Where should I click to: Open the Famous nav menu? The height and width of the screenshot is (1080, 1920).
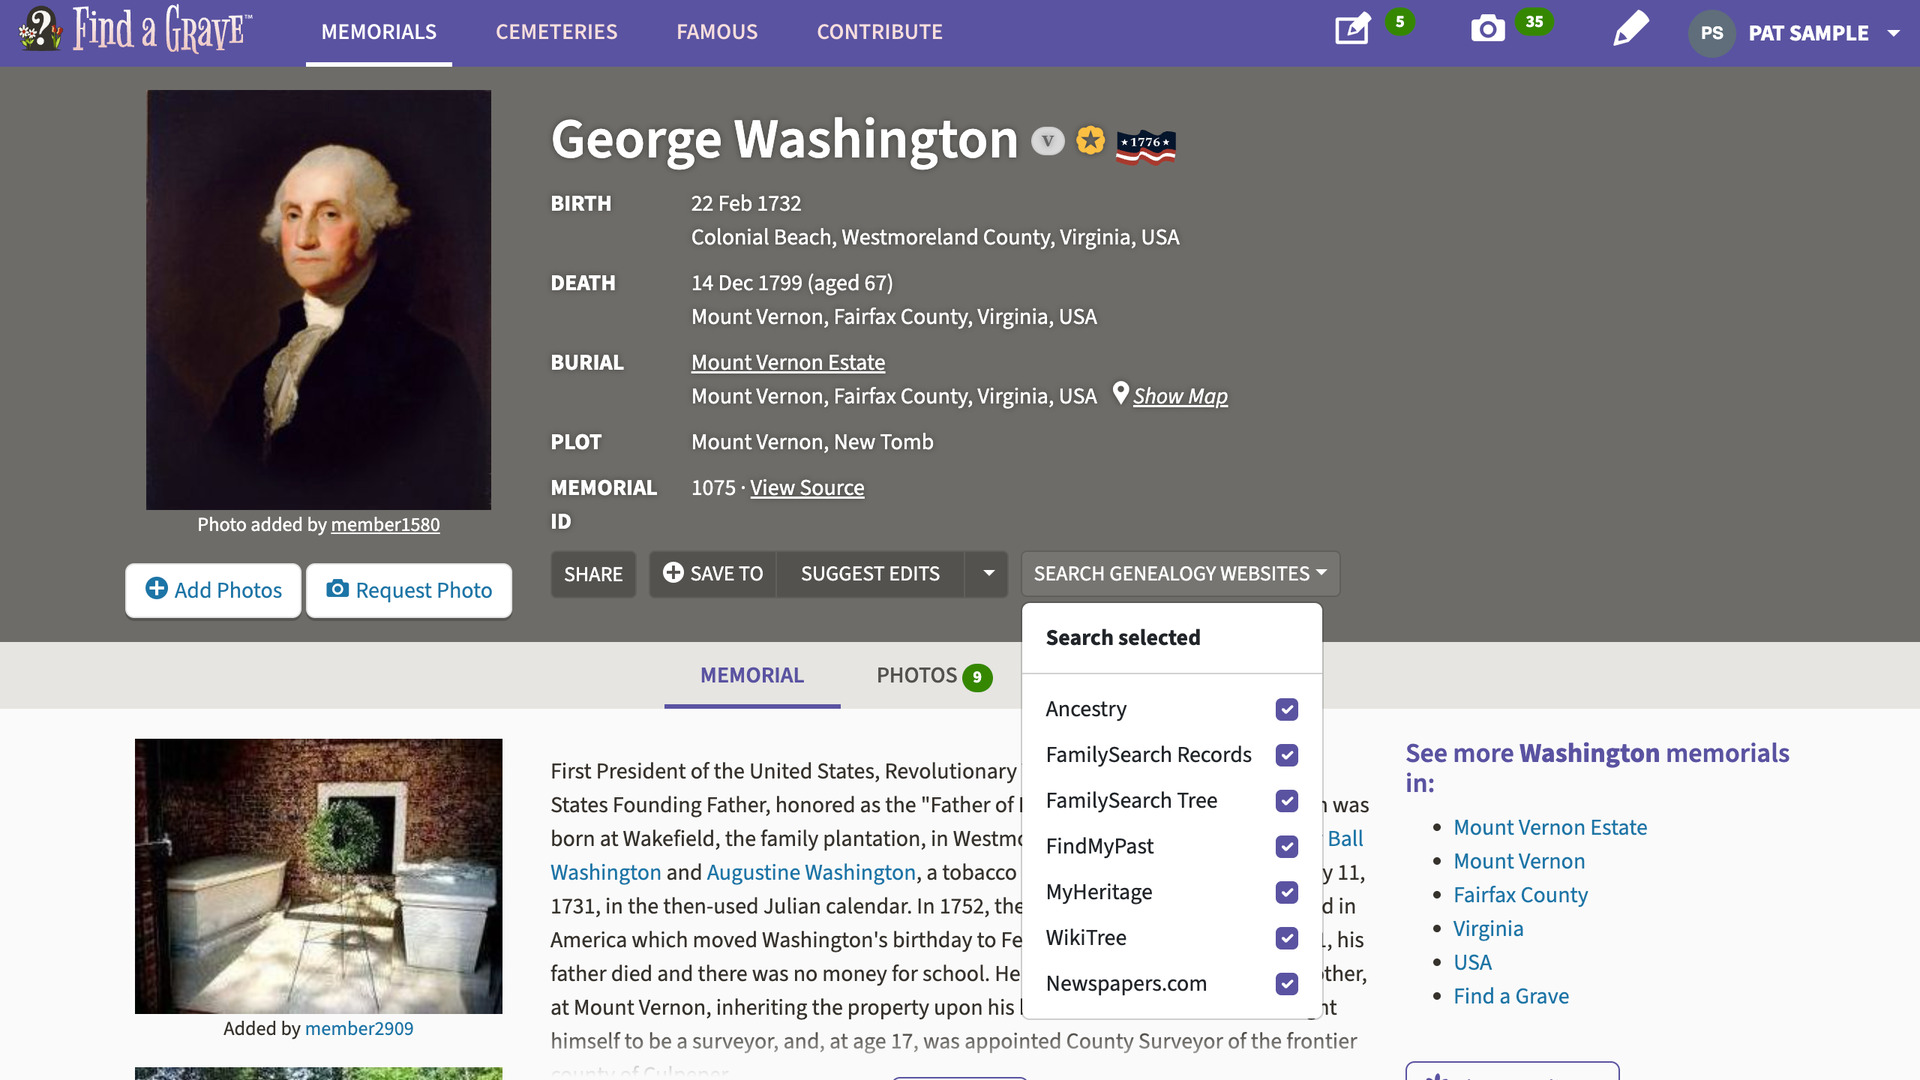point(717,32)
